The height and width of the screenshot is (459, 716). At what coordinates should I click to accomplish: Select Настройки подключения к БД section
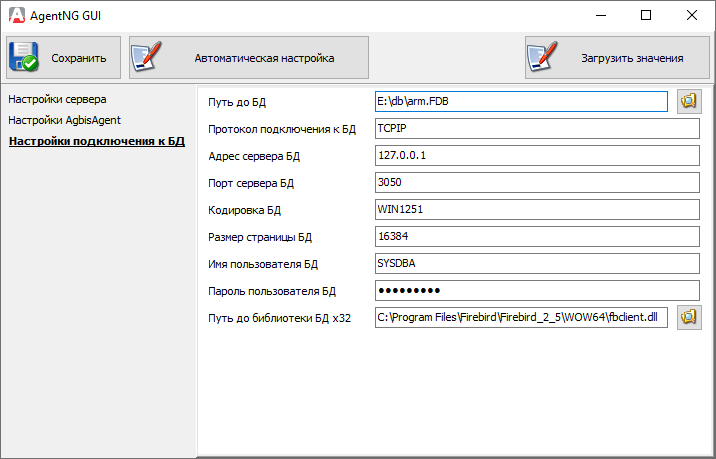click(96, 142)
